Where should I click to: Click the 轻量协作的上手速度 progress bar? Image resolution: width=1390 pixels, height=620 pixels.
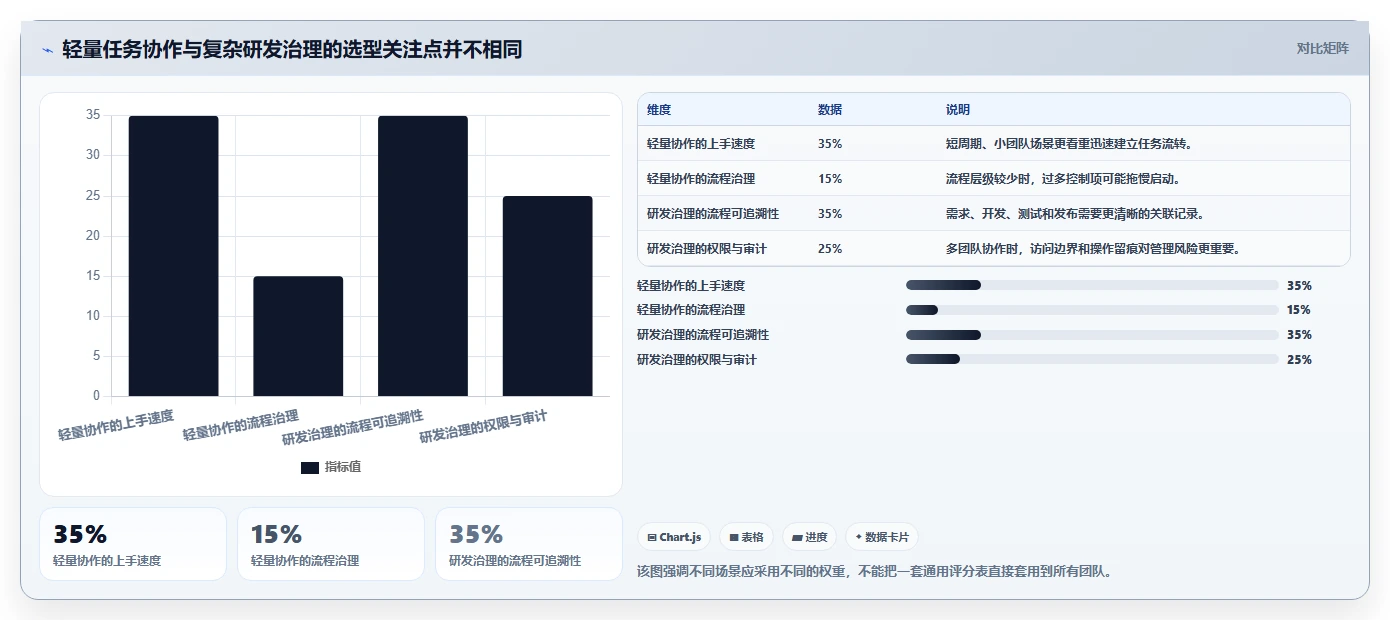click(1092, 285)
